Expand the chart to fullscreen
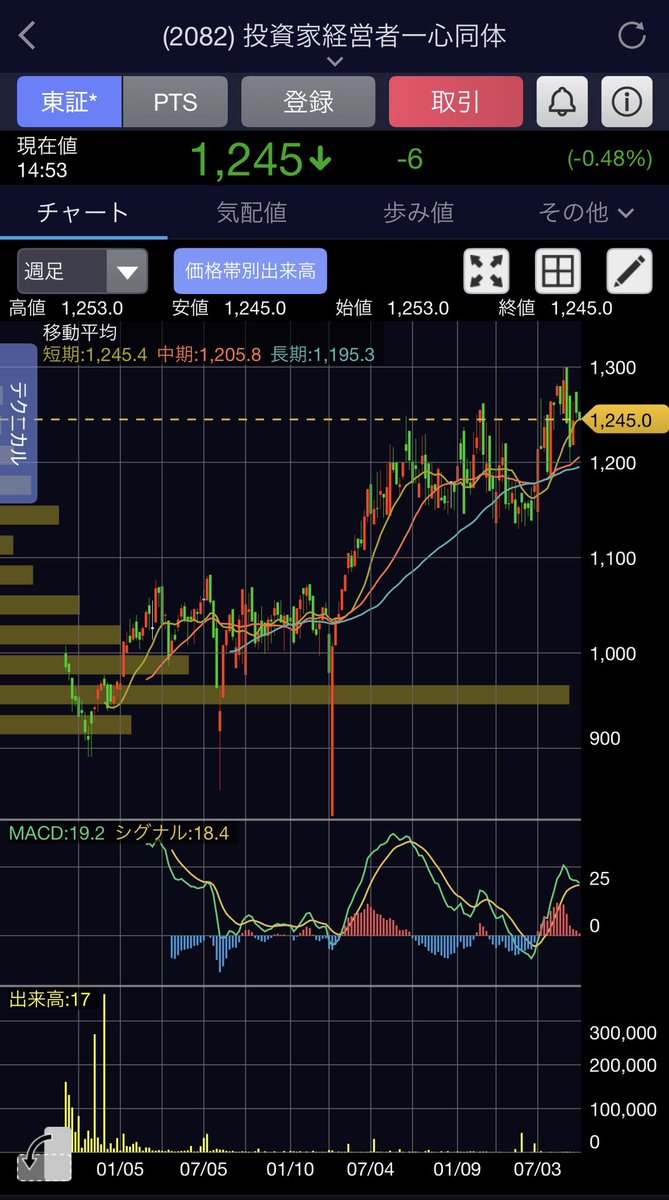The height and width of the screenshot is (1200, 669). tap(488, 271)
